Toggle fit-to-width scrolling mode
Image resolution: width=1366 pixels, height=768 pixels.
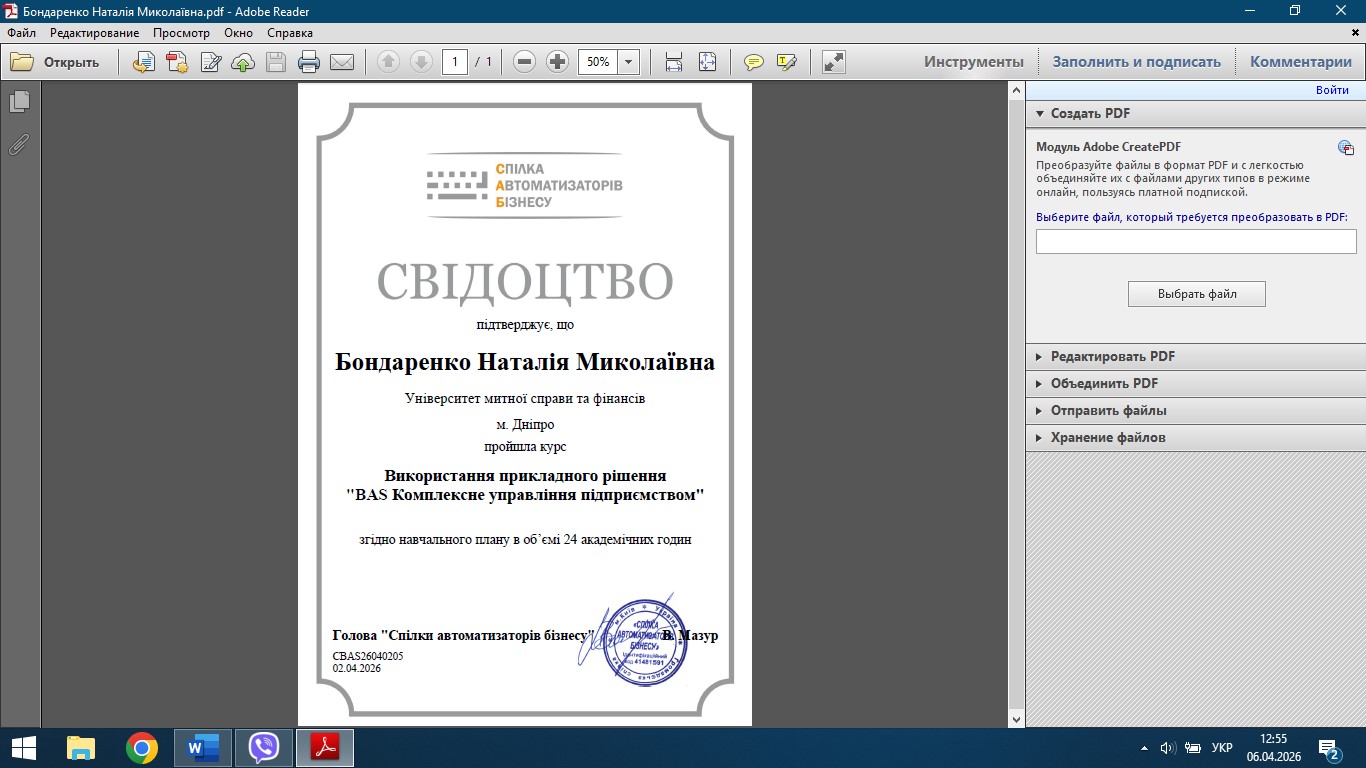click(x=674, y=62)
